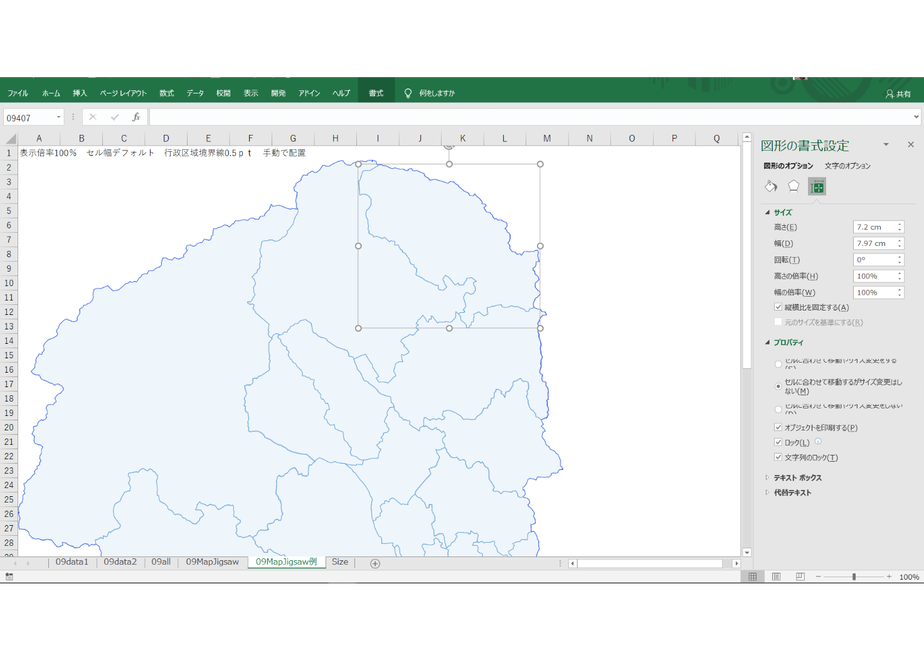
Task: Expand the formula bar chevron
Action: [x=916, y=117]
